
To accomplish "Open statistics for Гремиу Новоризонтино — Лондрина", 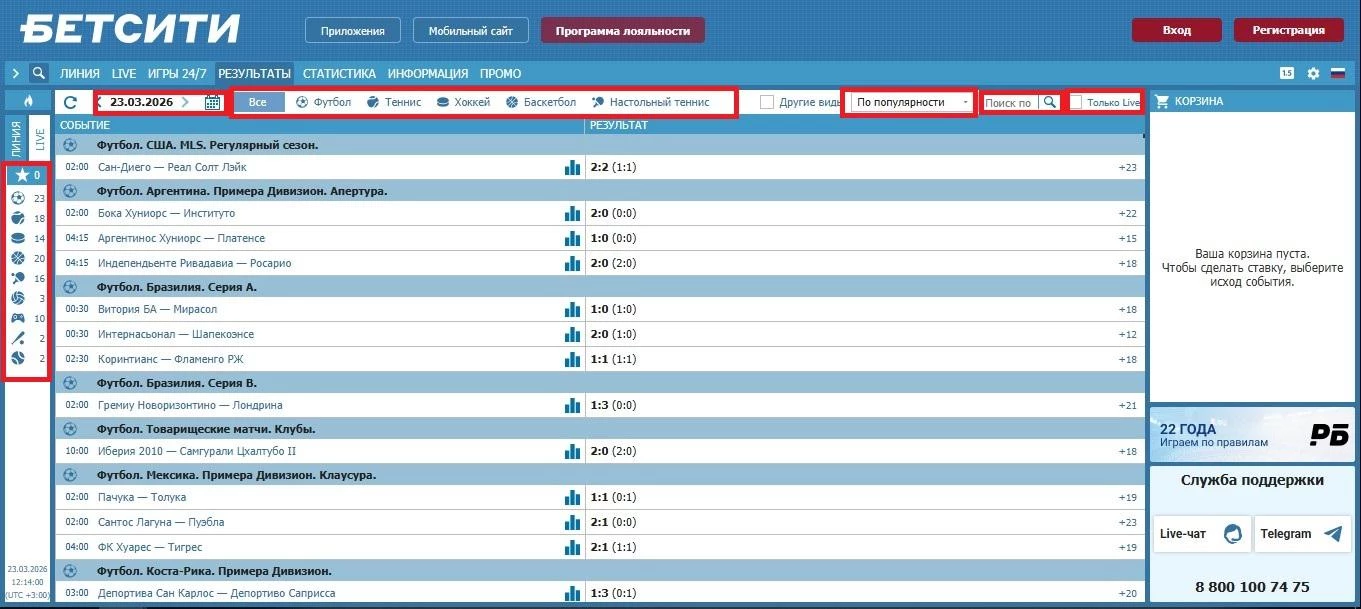I will (x=572, y=405).
